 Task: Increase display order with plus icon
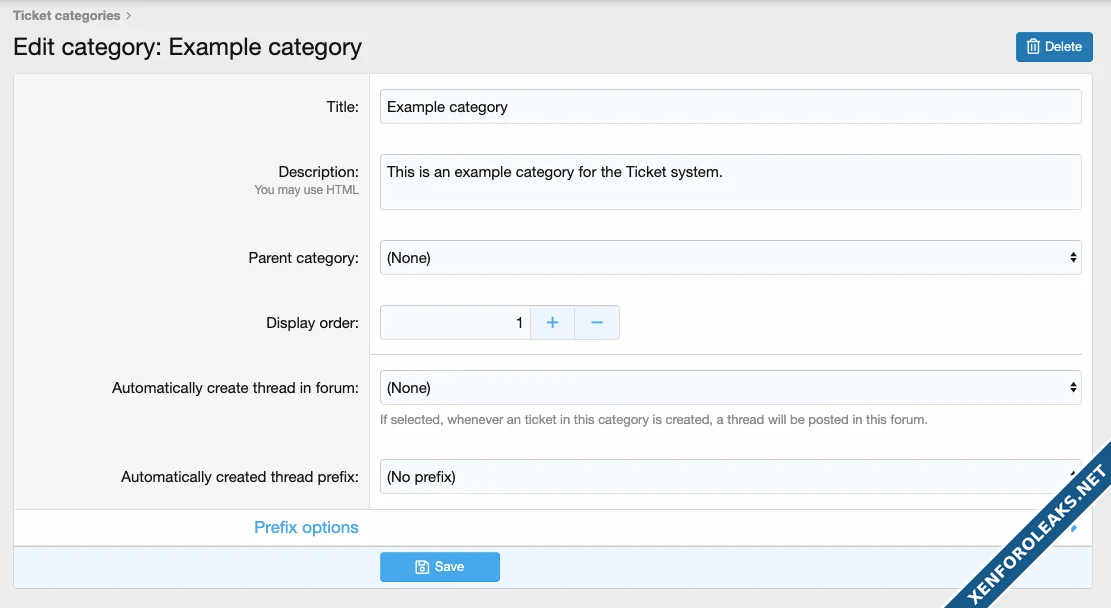[x=552, y=323]
